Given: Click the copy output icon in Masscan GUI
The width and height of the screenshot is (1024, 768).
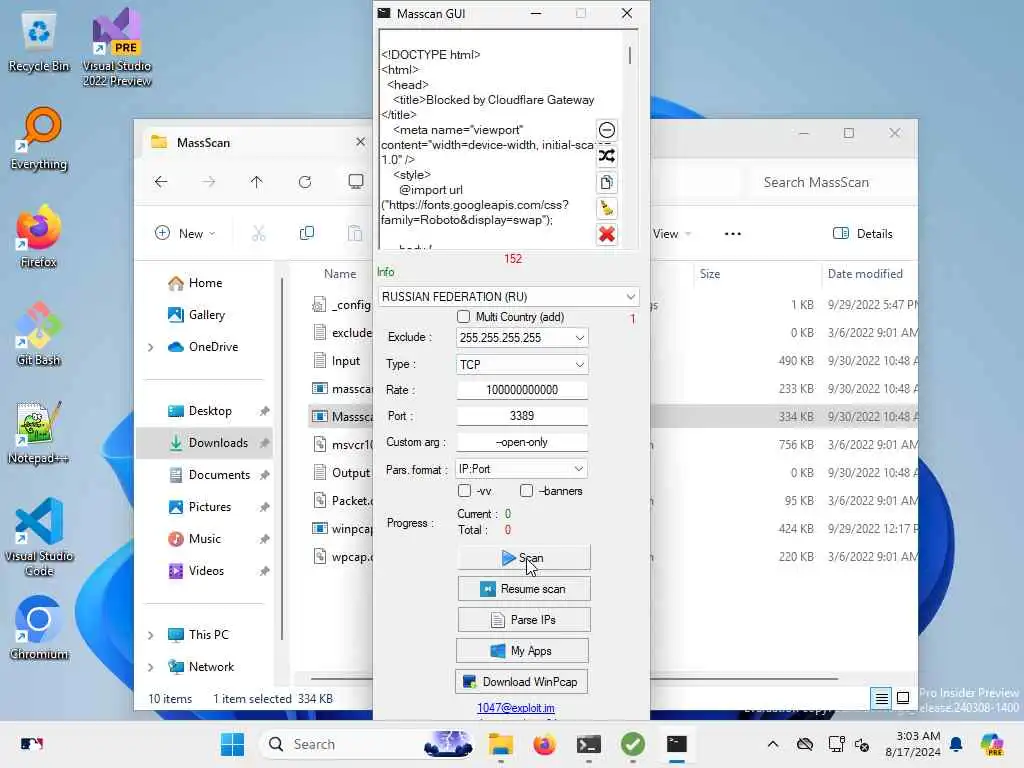Looking at the screenshot, I should coord(607,182).
